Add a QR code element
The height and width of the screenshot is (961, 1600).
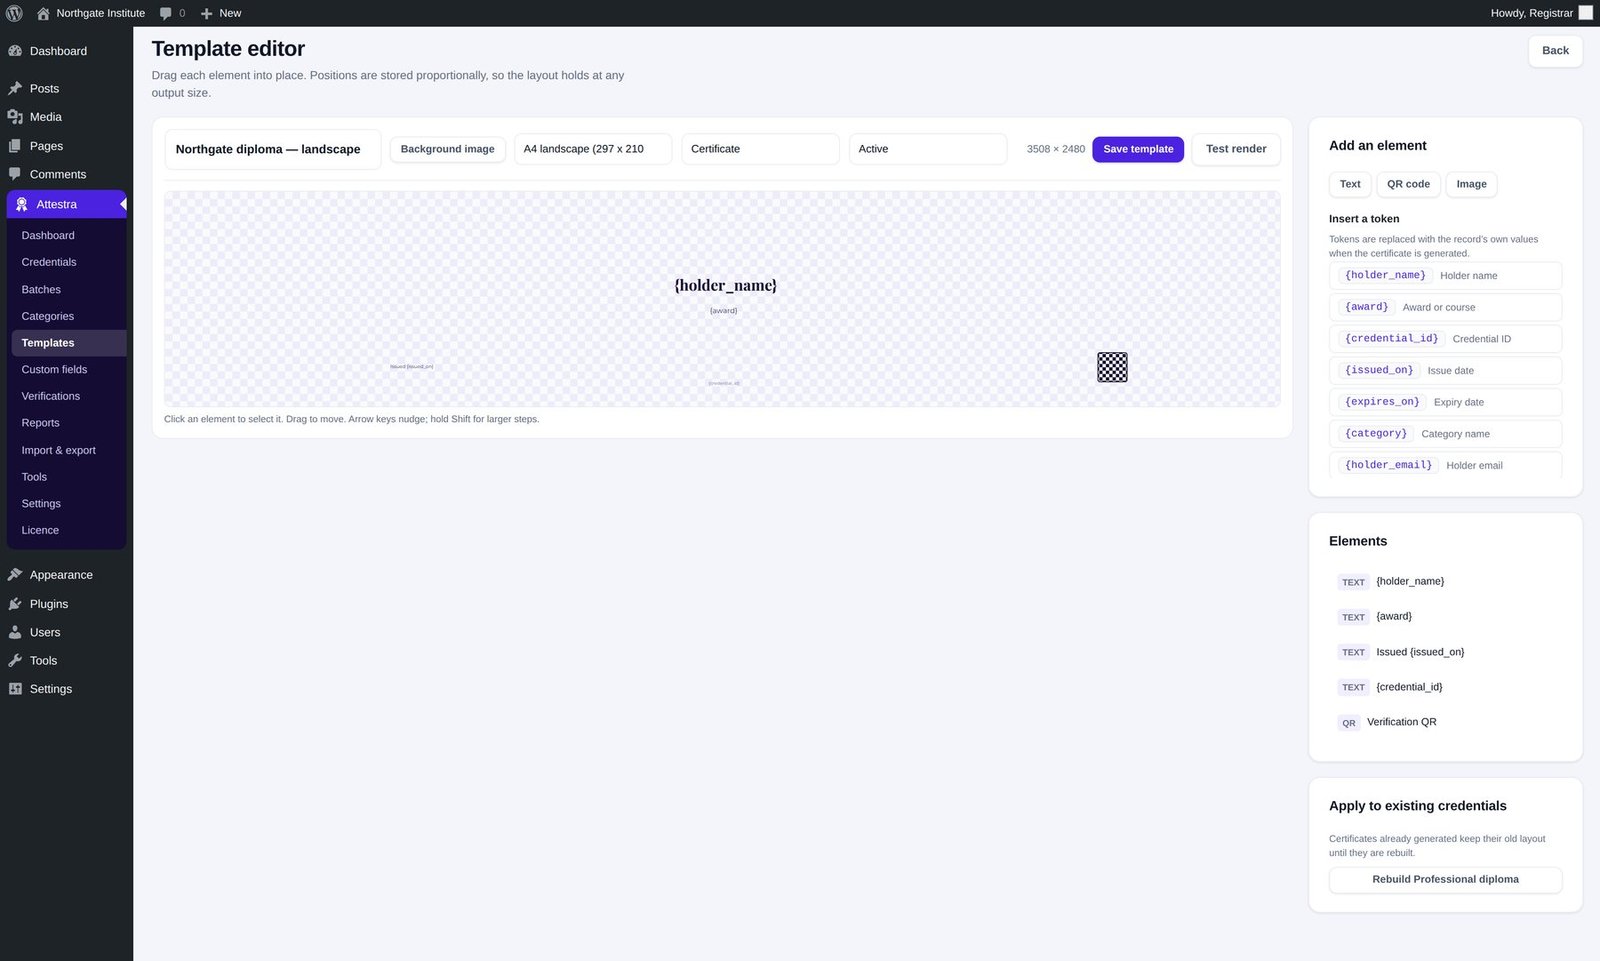(x=1408, y=184)
